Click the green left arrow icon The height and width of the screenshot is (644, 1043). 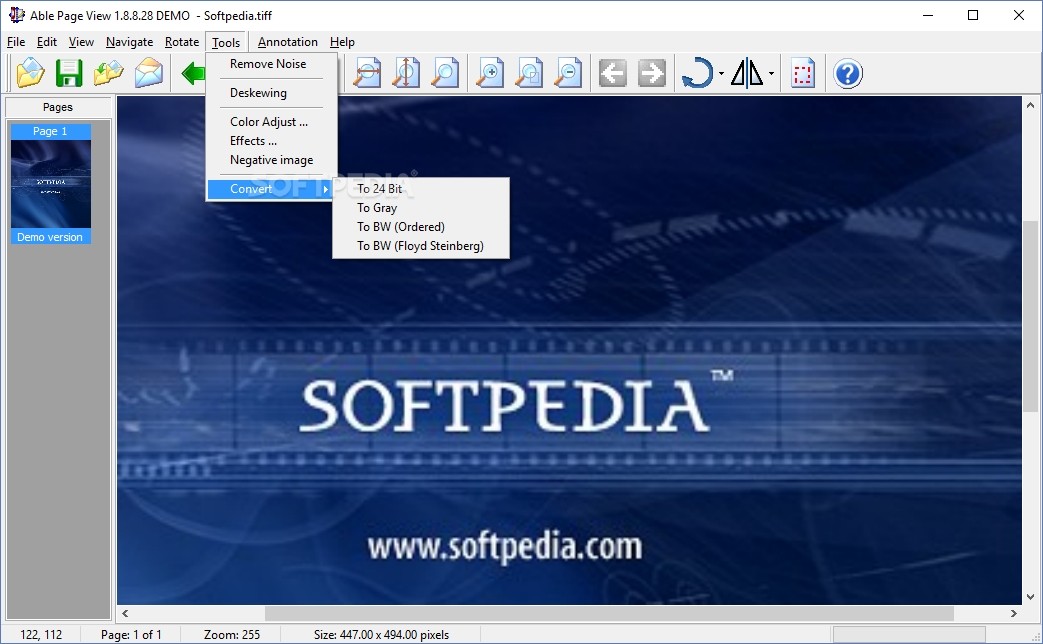[193, 73]
